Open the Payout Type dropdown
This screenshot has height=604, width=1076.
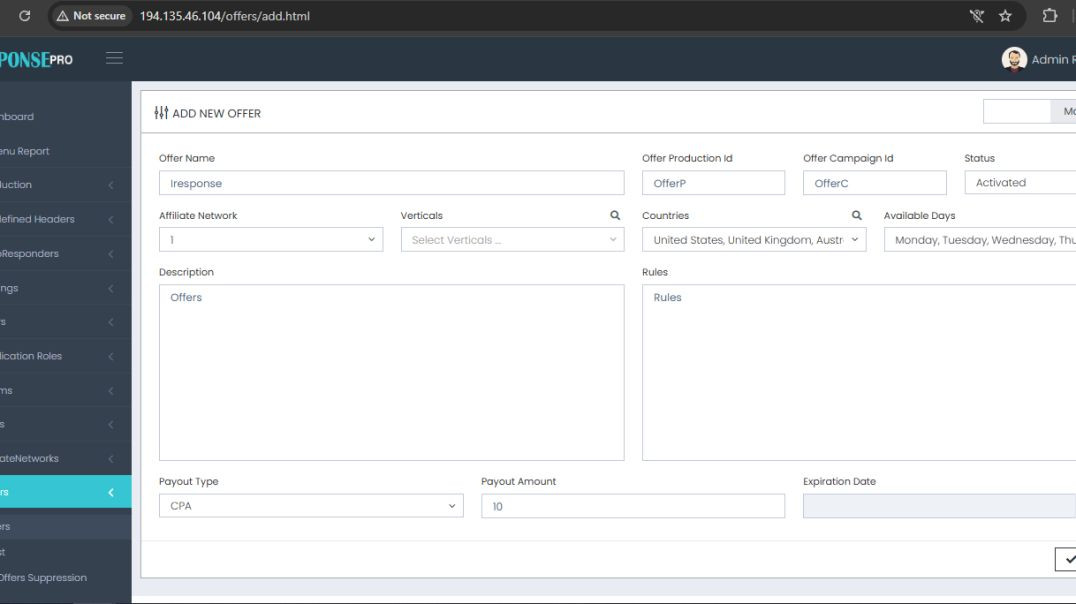click(310, 505)
